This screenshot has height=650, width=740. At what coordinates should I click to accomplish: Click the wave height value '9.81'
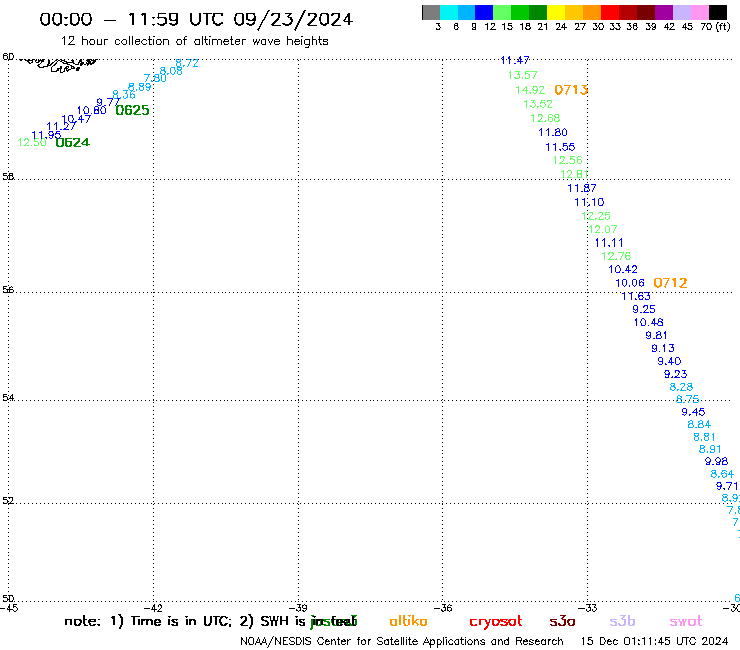pyautogui.click(x=656, y=335)
